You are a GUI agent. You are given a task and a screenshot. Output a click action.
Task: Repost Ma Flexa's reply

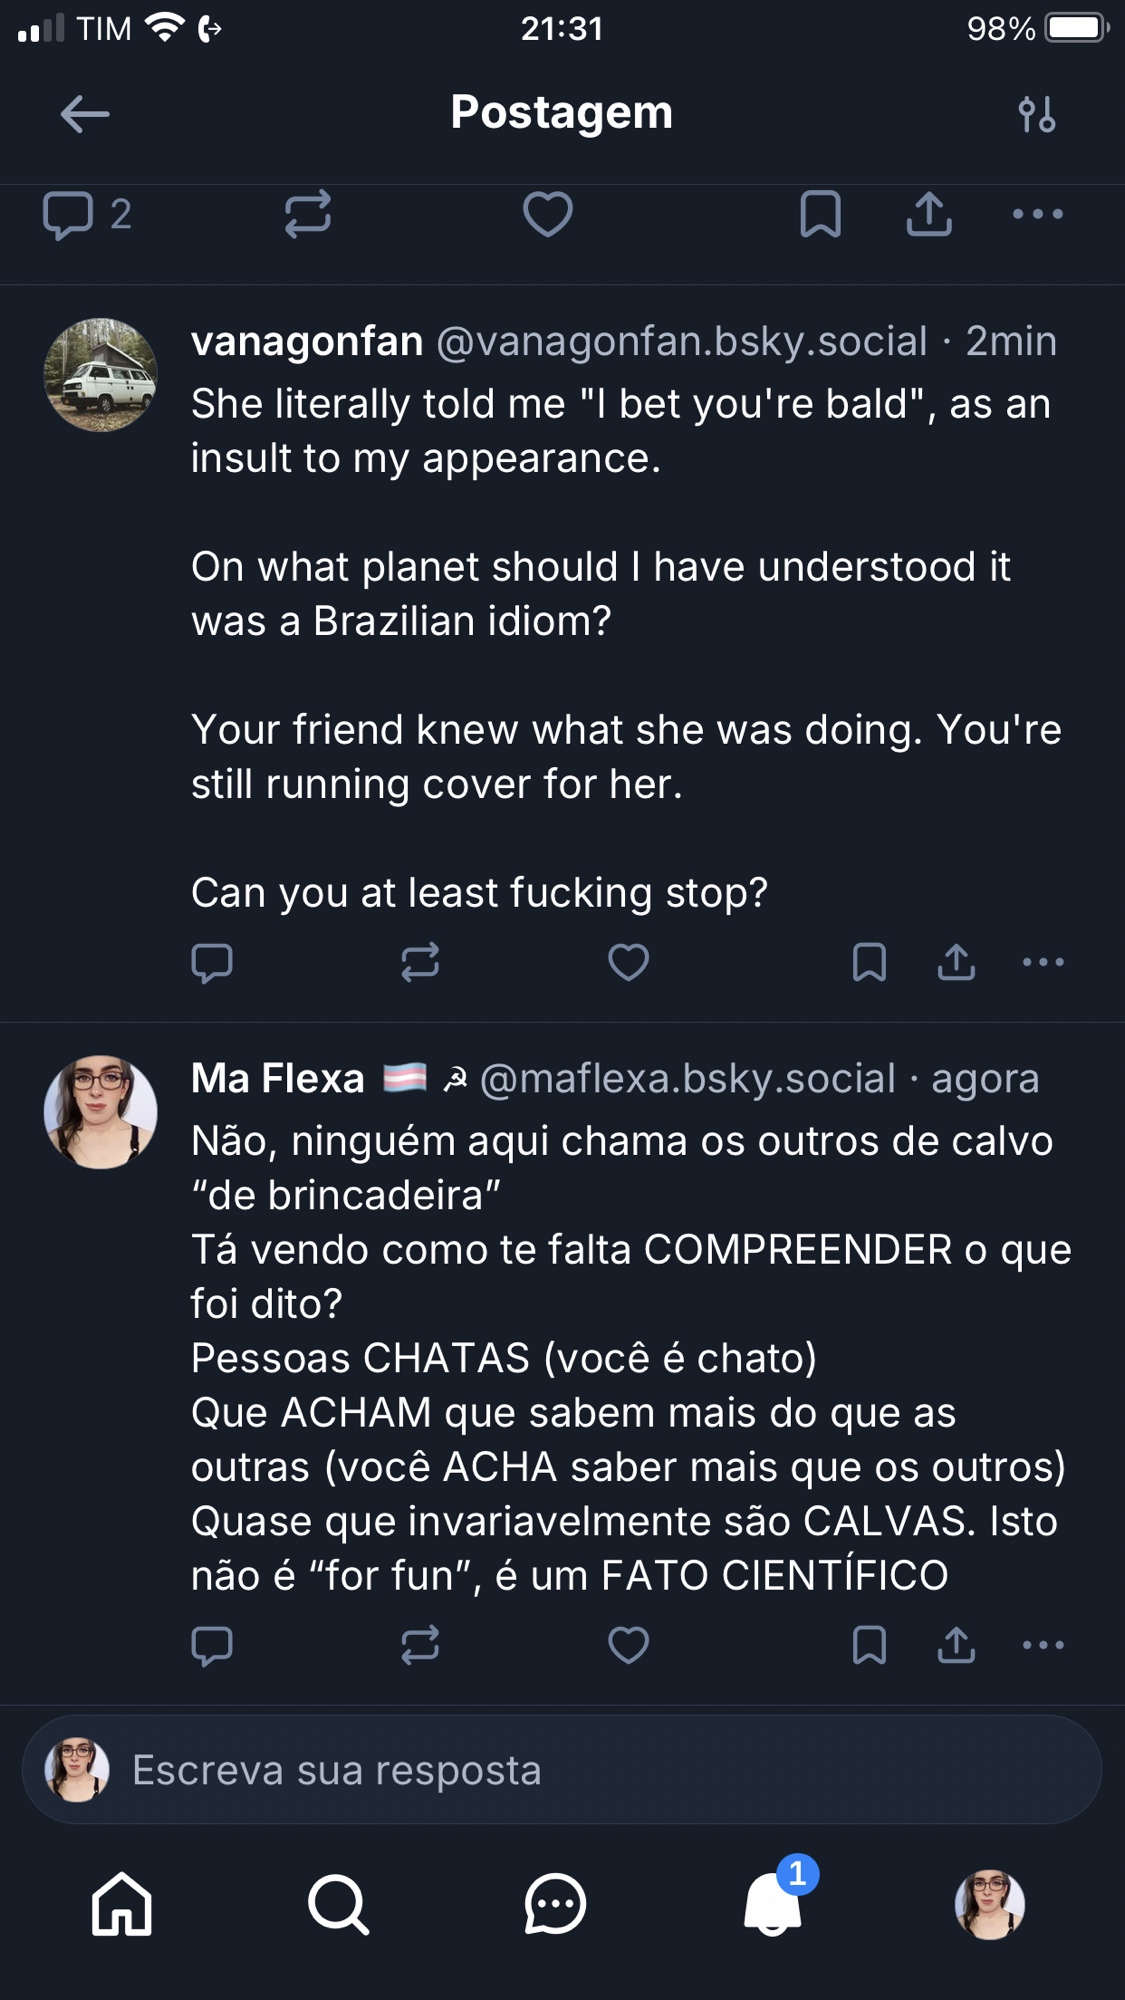[420, 1645]
